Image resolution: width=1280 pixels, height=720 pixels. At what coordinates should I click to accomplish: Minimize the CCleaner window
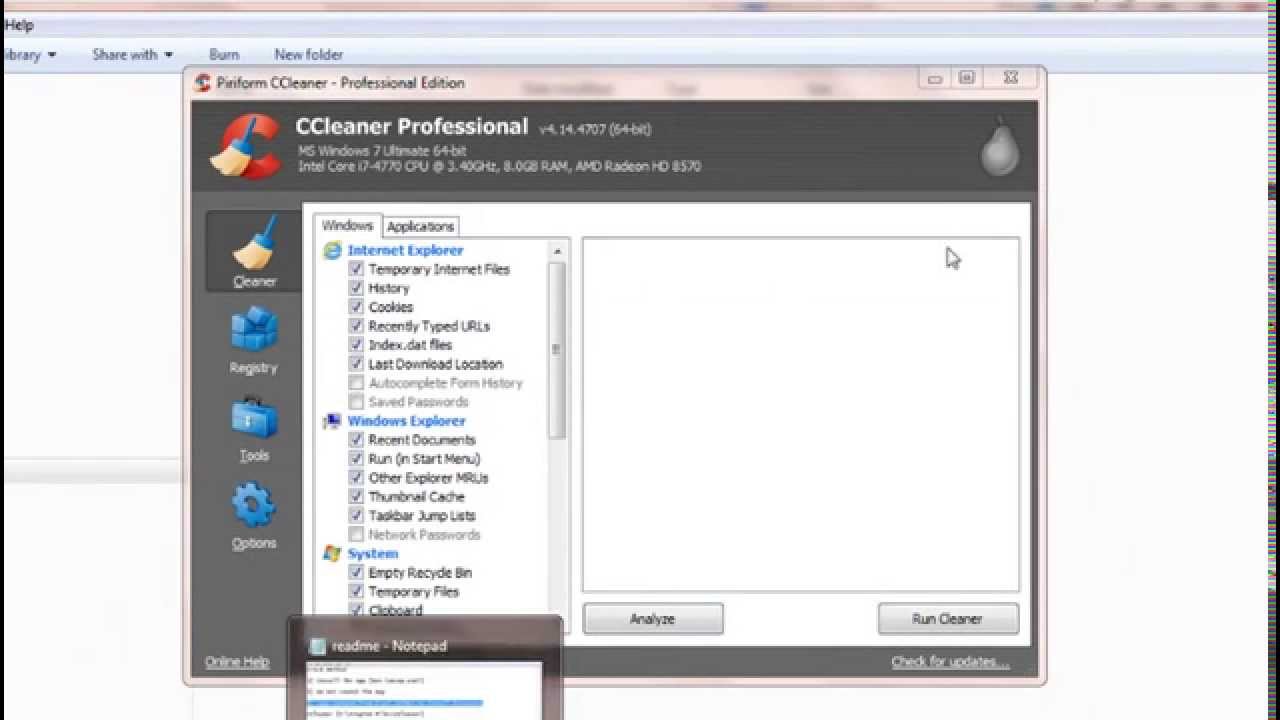click(935, 78)
